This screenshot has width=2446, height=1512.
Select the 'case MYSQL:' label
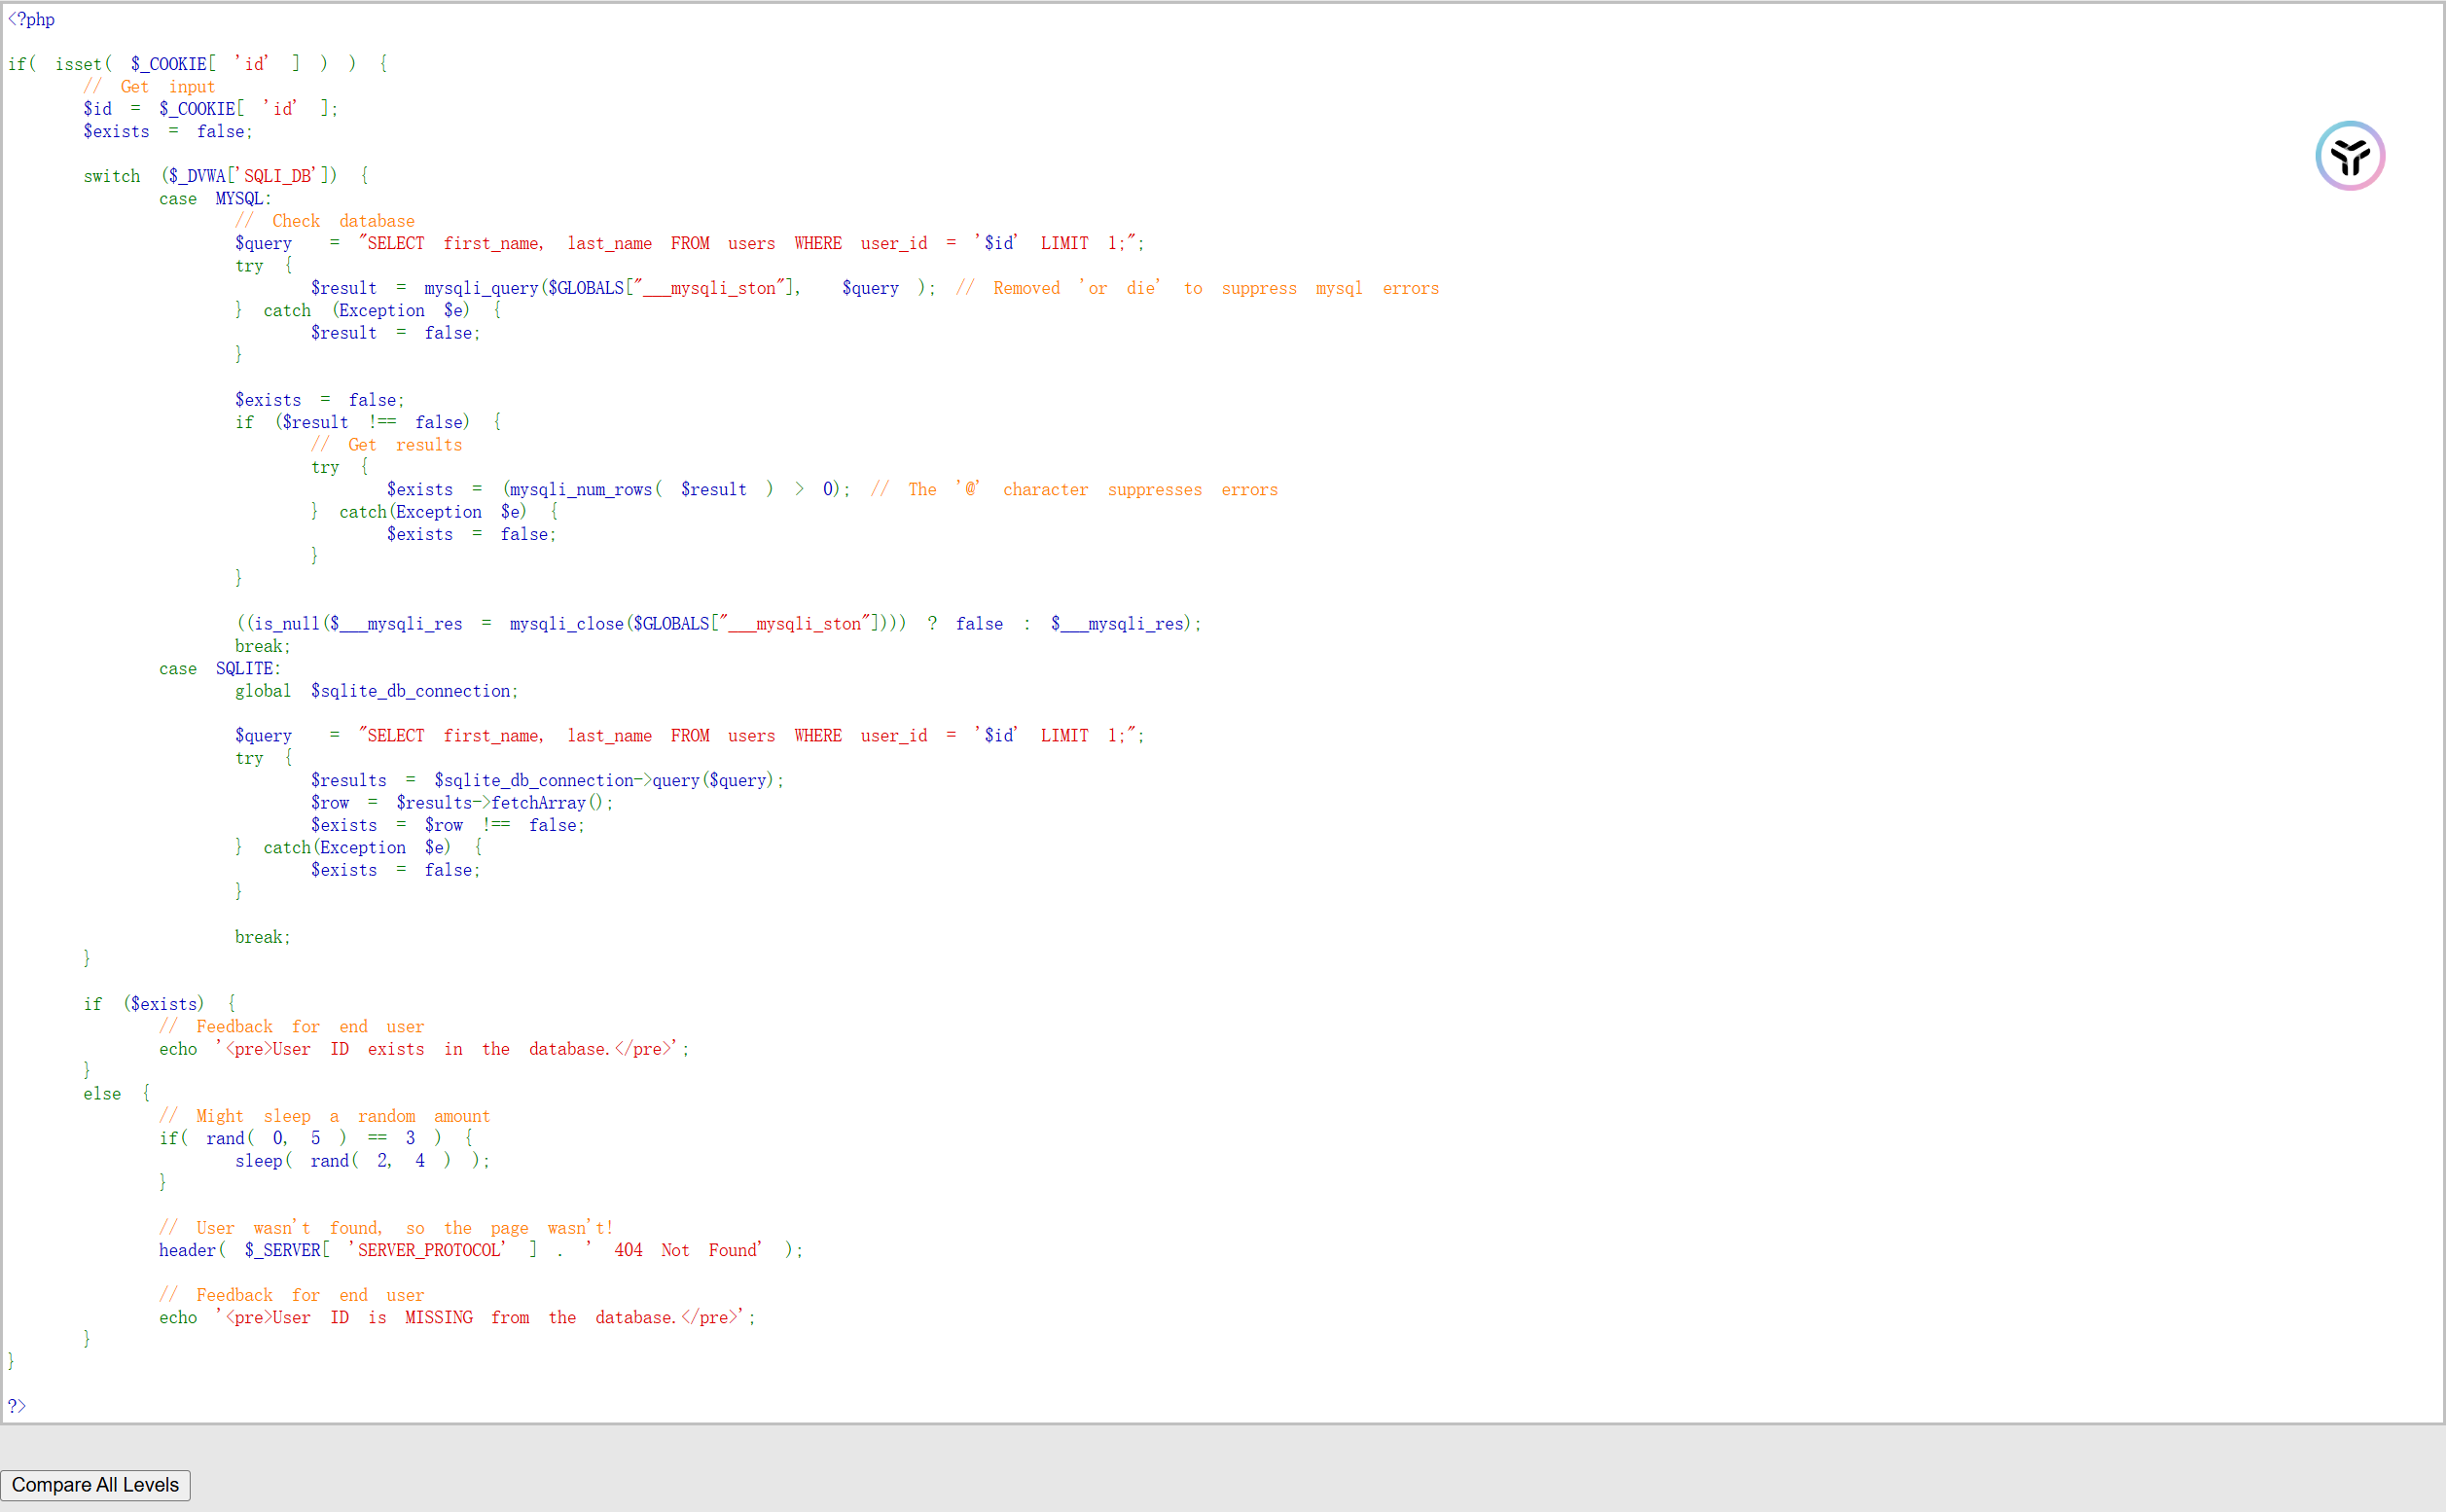click(214, 199)
